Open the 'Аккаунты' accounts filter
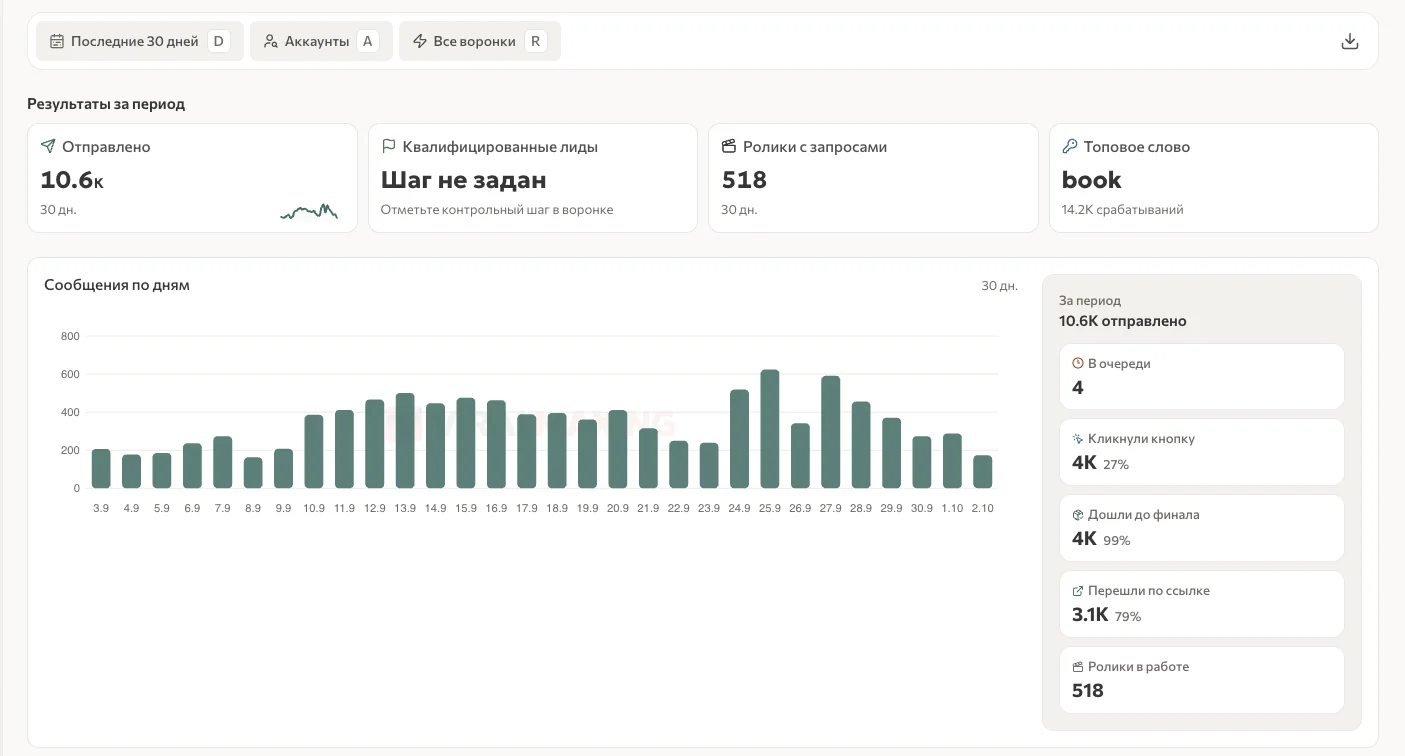1405x756 pixels. coord(321,41)
